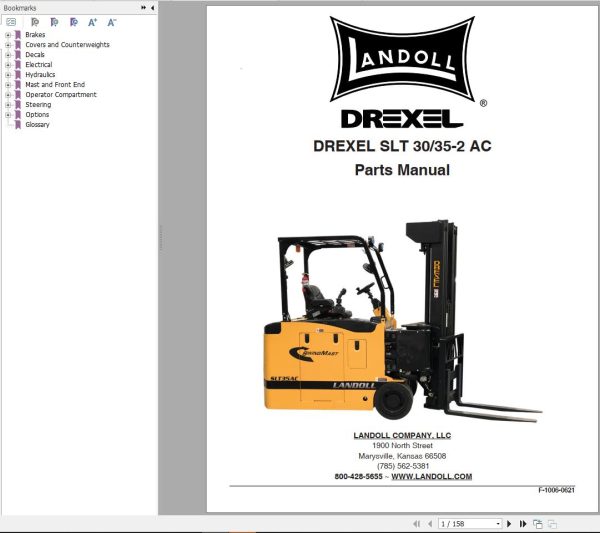Click the grayed next view icon in status bar
The image size is (600, 533).
(552, 524)
